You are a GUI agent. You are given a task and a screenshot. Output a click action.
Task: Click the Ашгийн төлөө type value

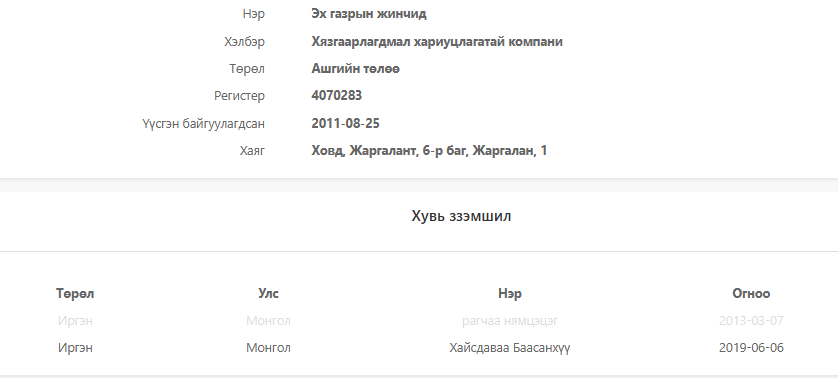click(355, 69)
